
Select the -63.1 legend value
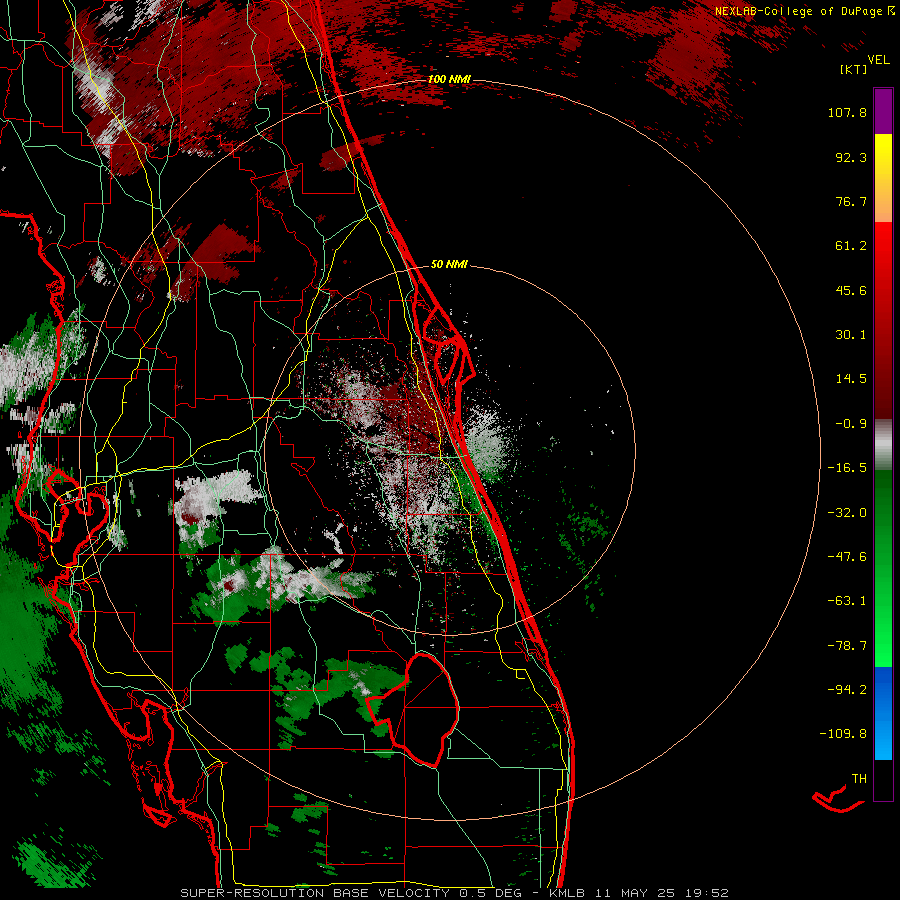[847, 601]
